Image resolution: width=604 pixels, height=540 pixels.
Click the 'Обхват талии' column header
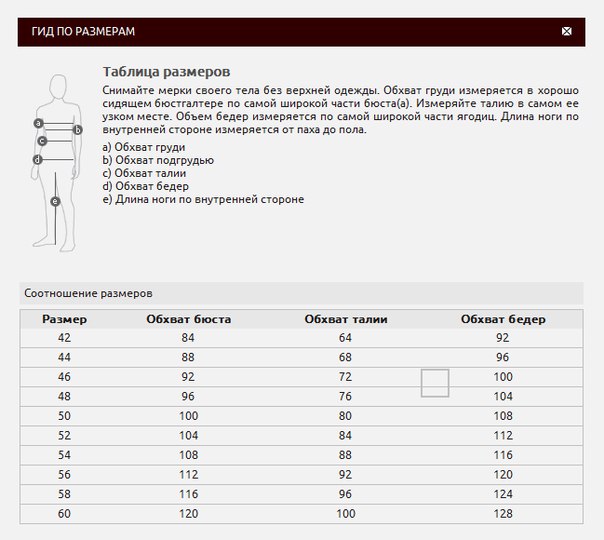click(346, 319)
